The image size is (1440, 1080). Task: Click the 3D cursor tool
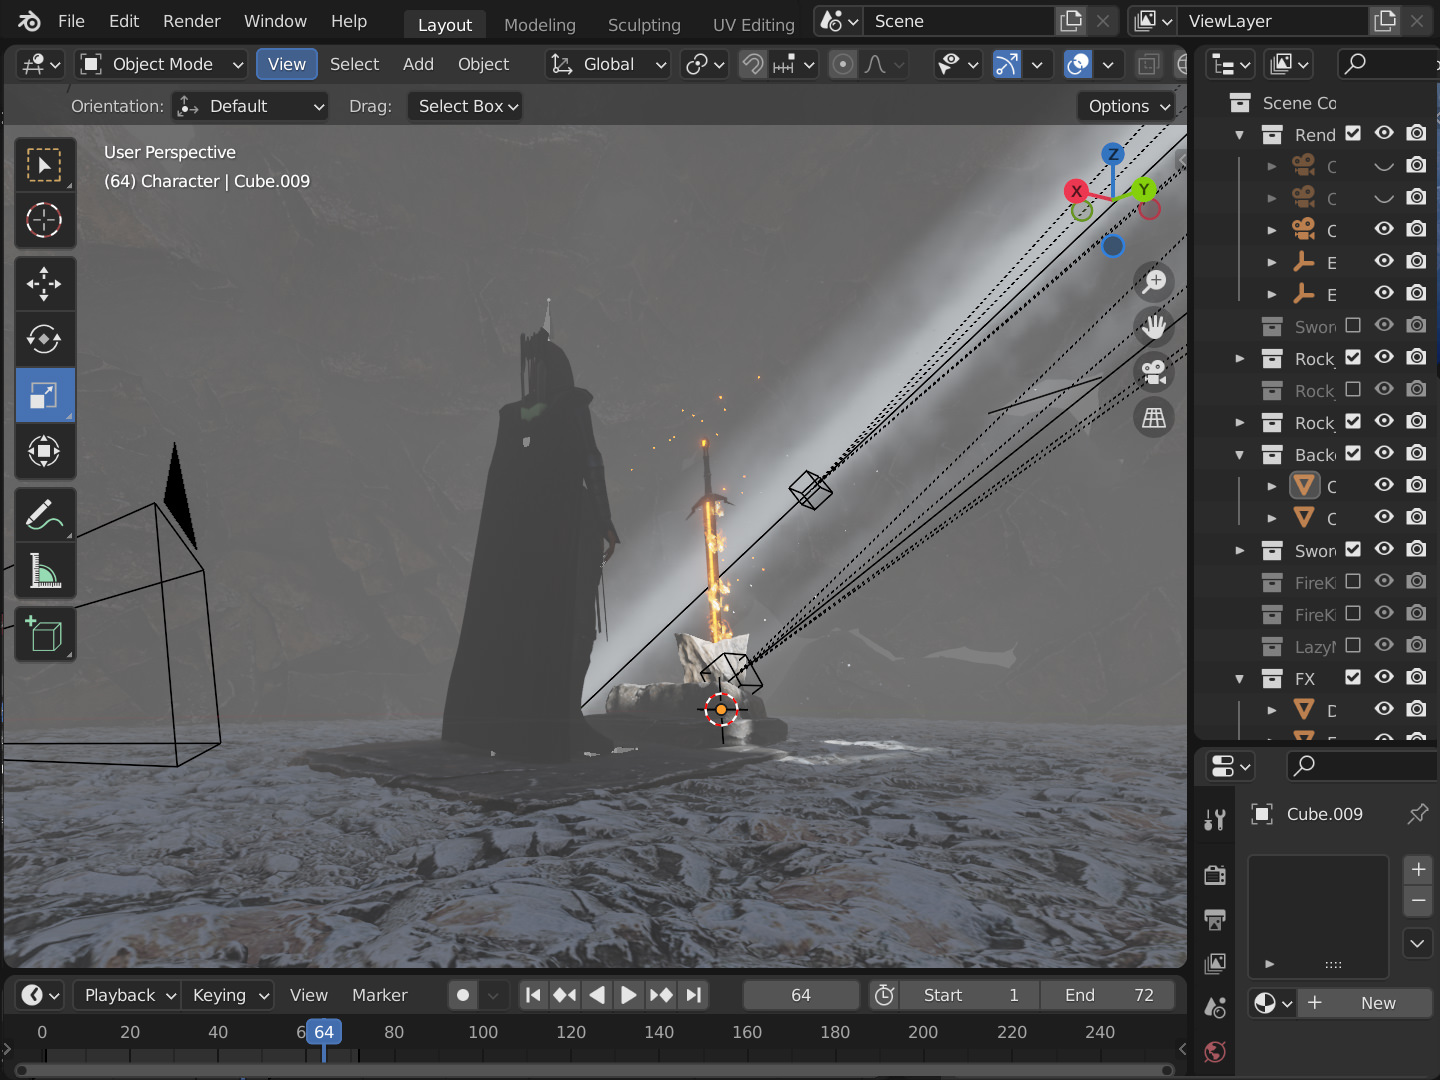click(x=44, y=220)
